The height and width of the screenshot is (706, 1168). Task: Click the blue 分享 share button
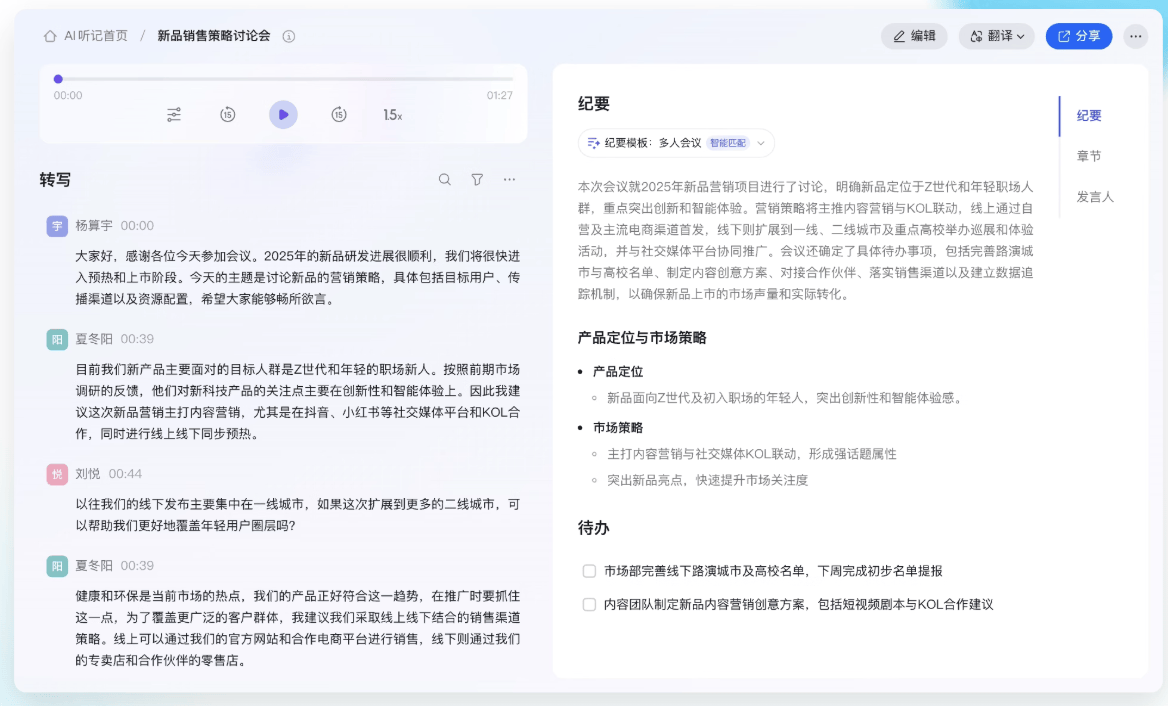pyautogui.click(x=1078, y=36)
